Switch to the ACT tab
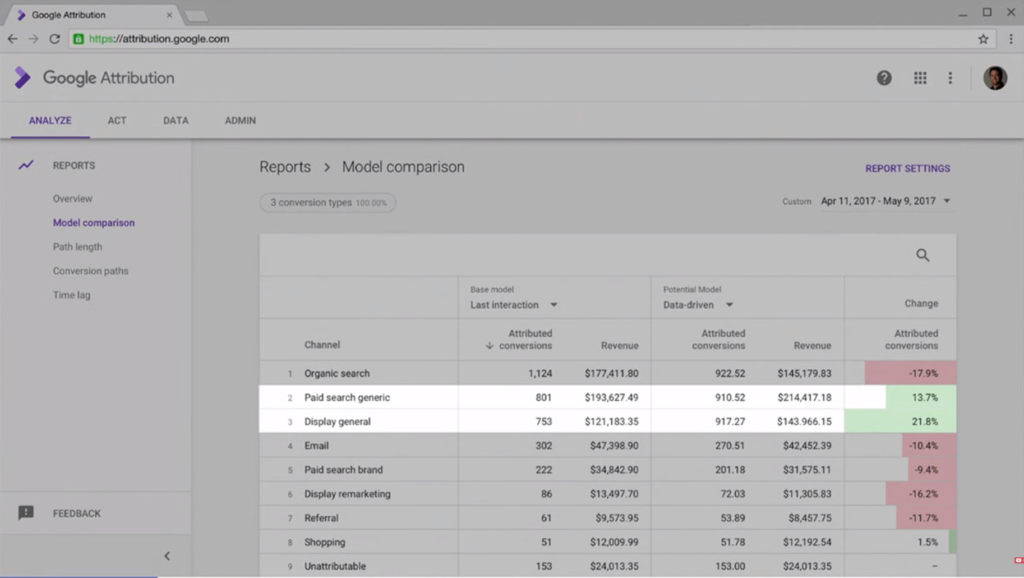 [117, 121]
